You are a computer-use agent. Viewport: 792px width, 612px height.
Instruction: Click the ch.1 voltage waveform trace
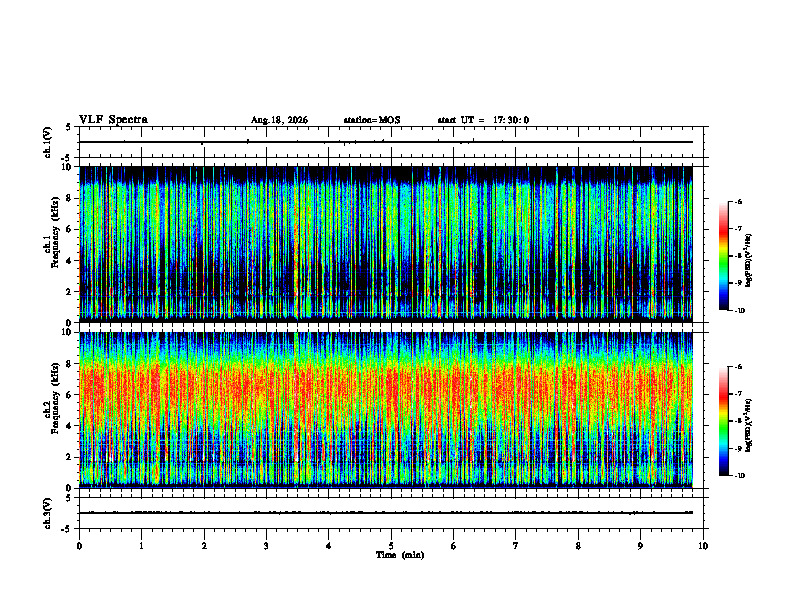click(x=386, y=142)
